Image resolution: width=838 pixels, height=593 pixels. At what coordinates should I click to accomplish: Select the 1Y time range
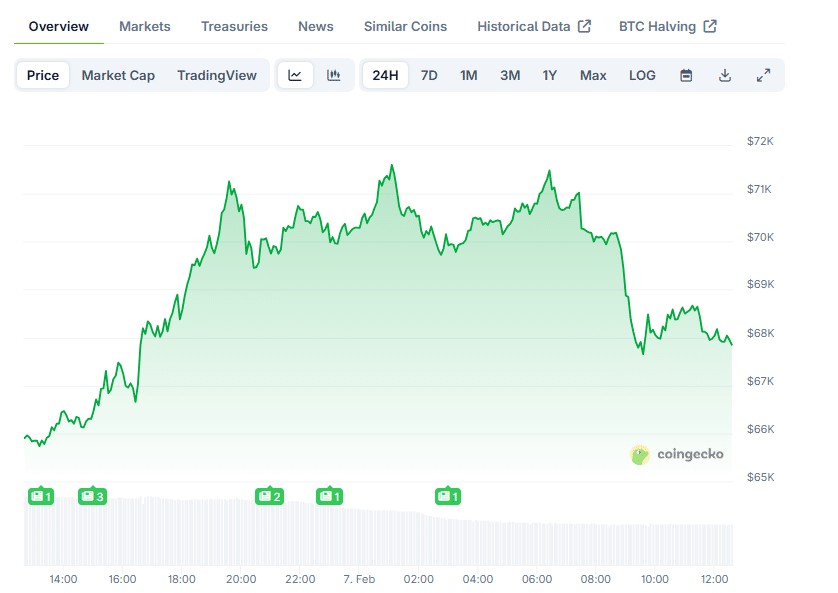click(549, 75)
